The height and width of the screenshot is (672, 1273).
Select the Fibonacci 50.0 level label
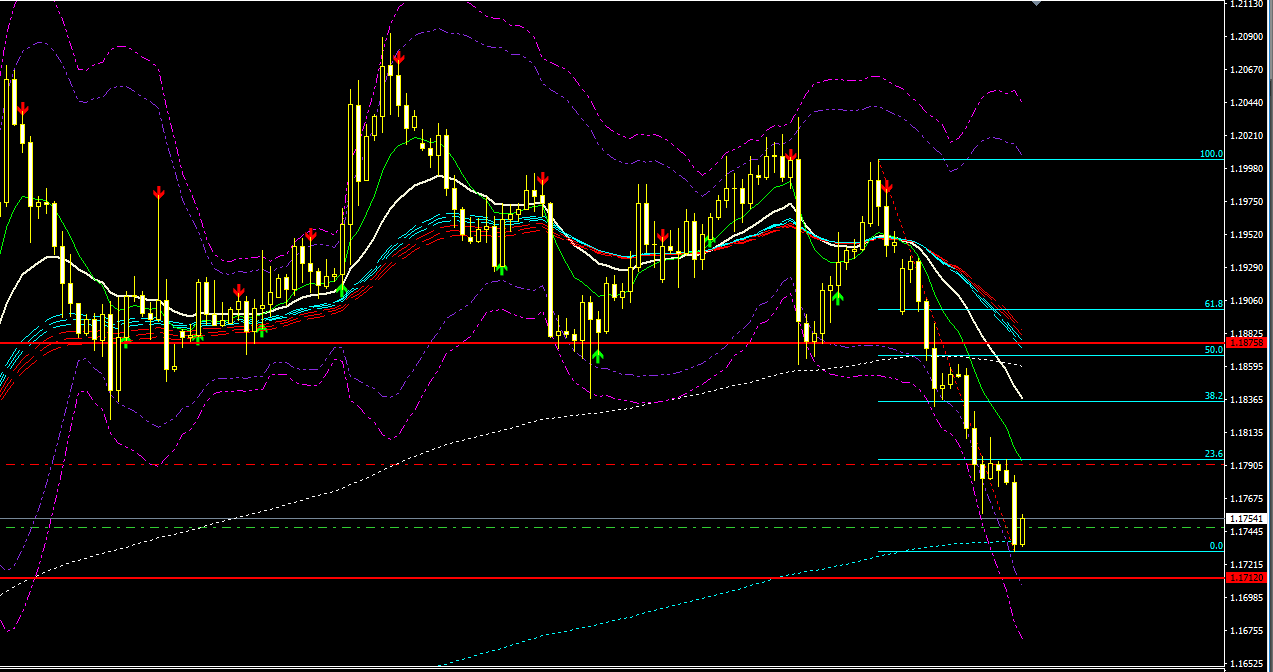point(1214,350)
